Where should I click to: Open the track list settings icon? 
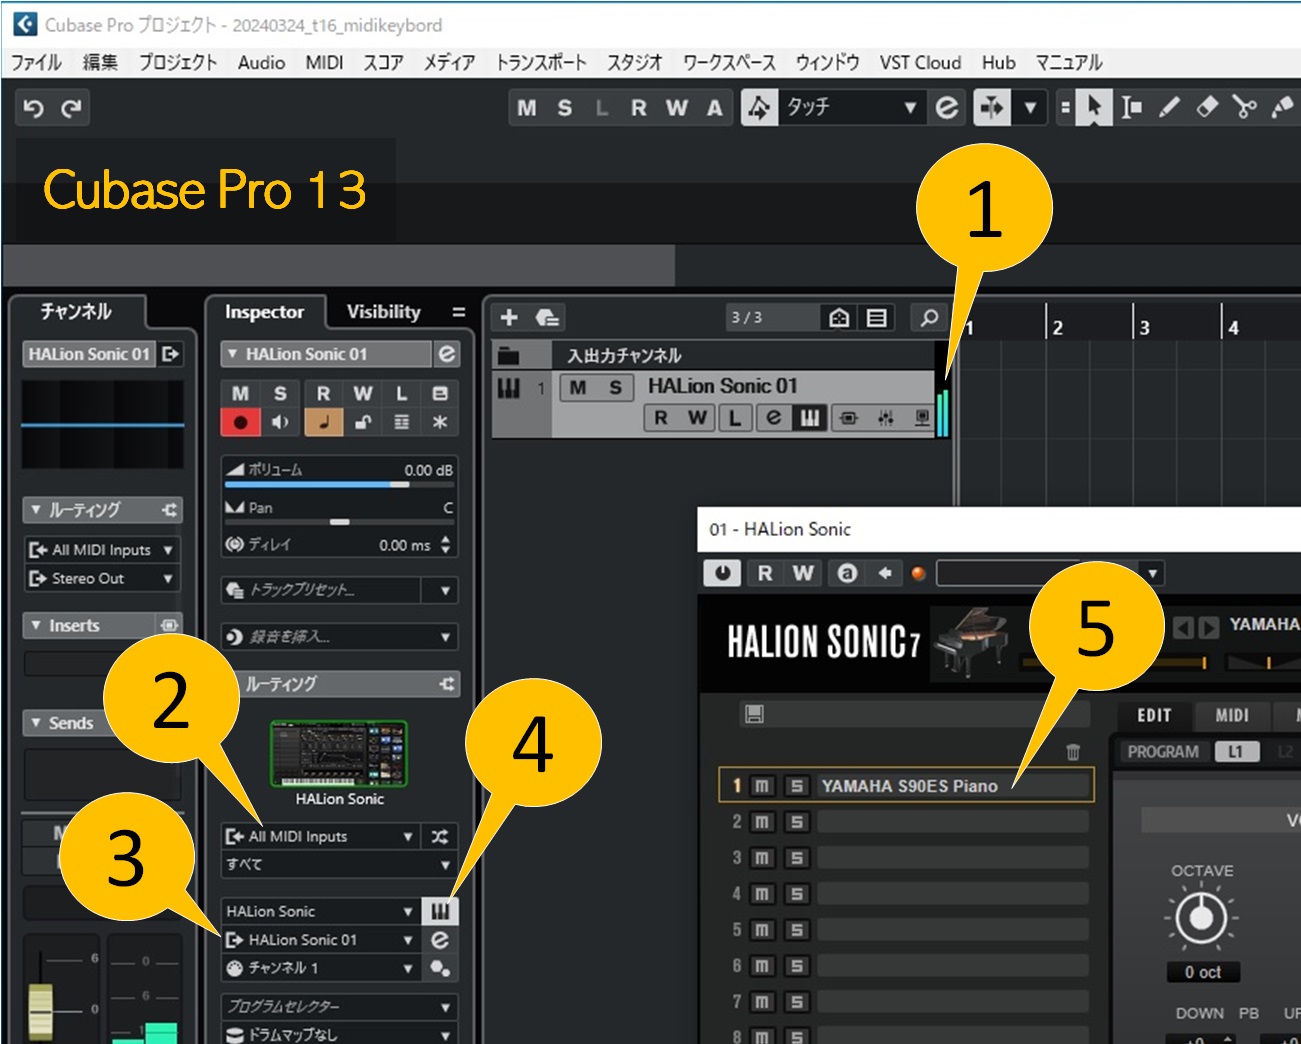877,318
